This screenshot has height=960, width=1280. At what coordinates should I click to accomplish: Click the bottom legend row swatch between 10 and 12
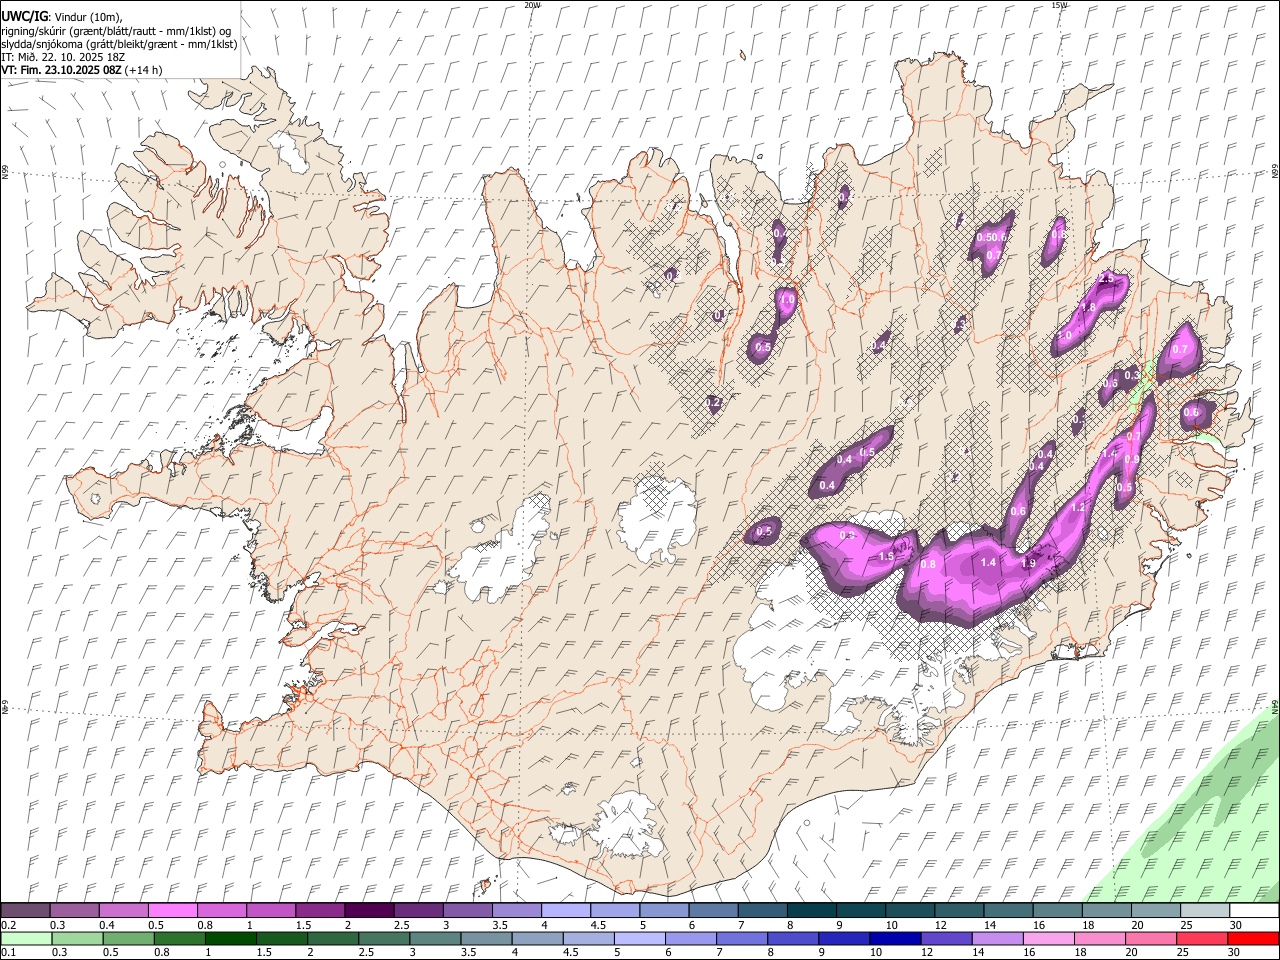(x=895, y=938)
